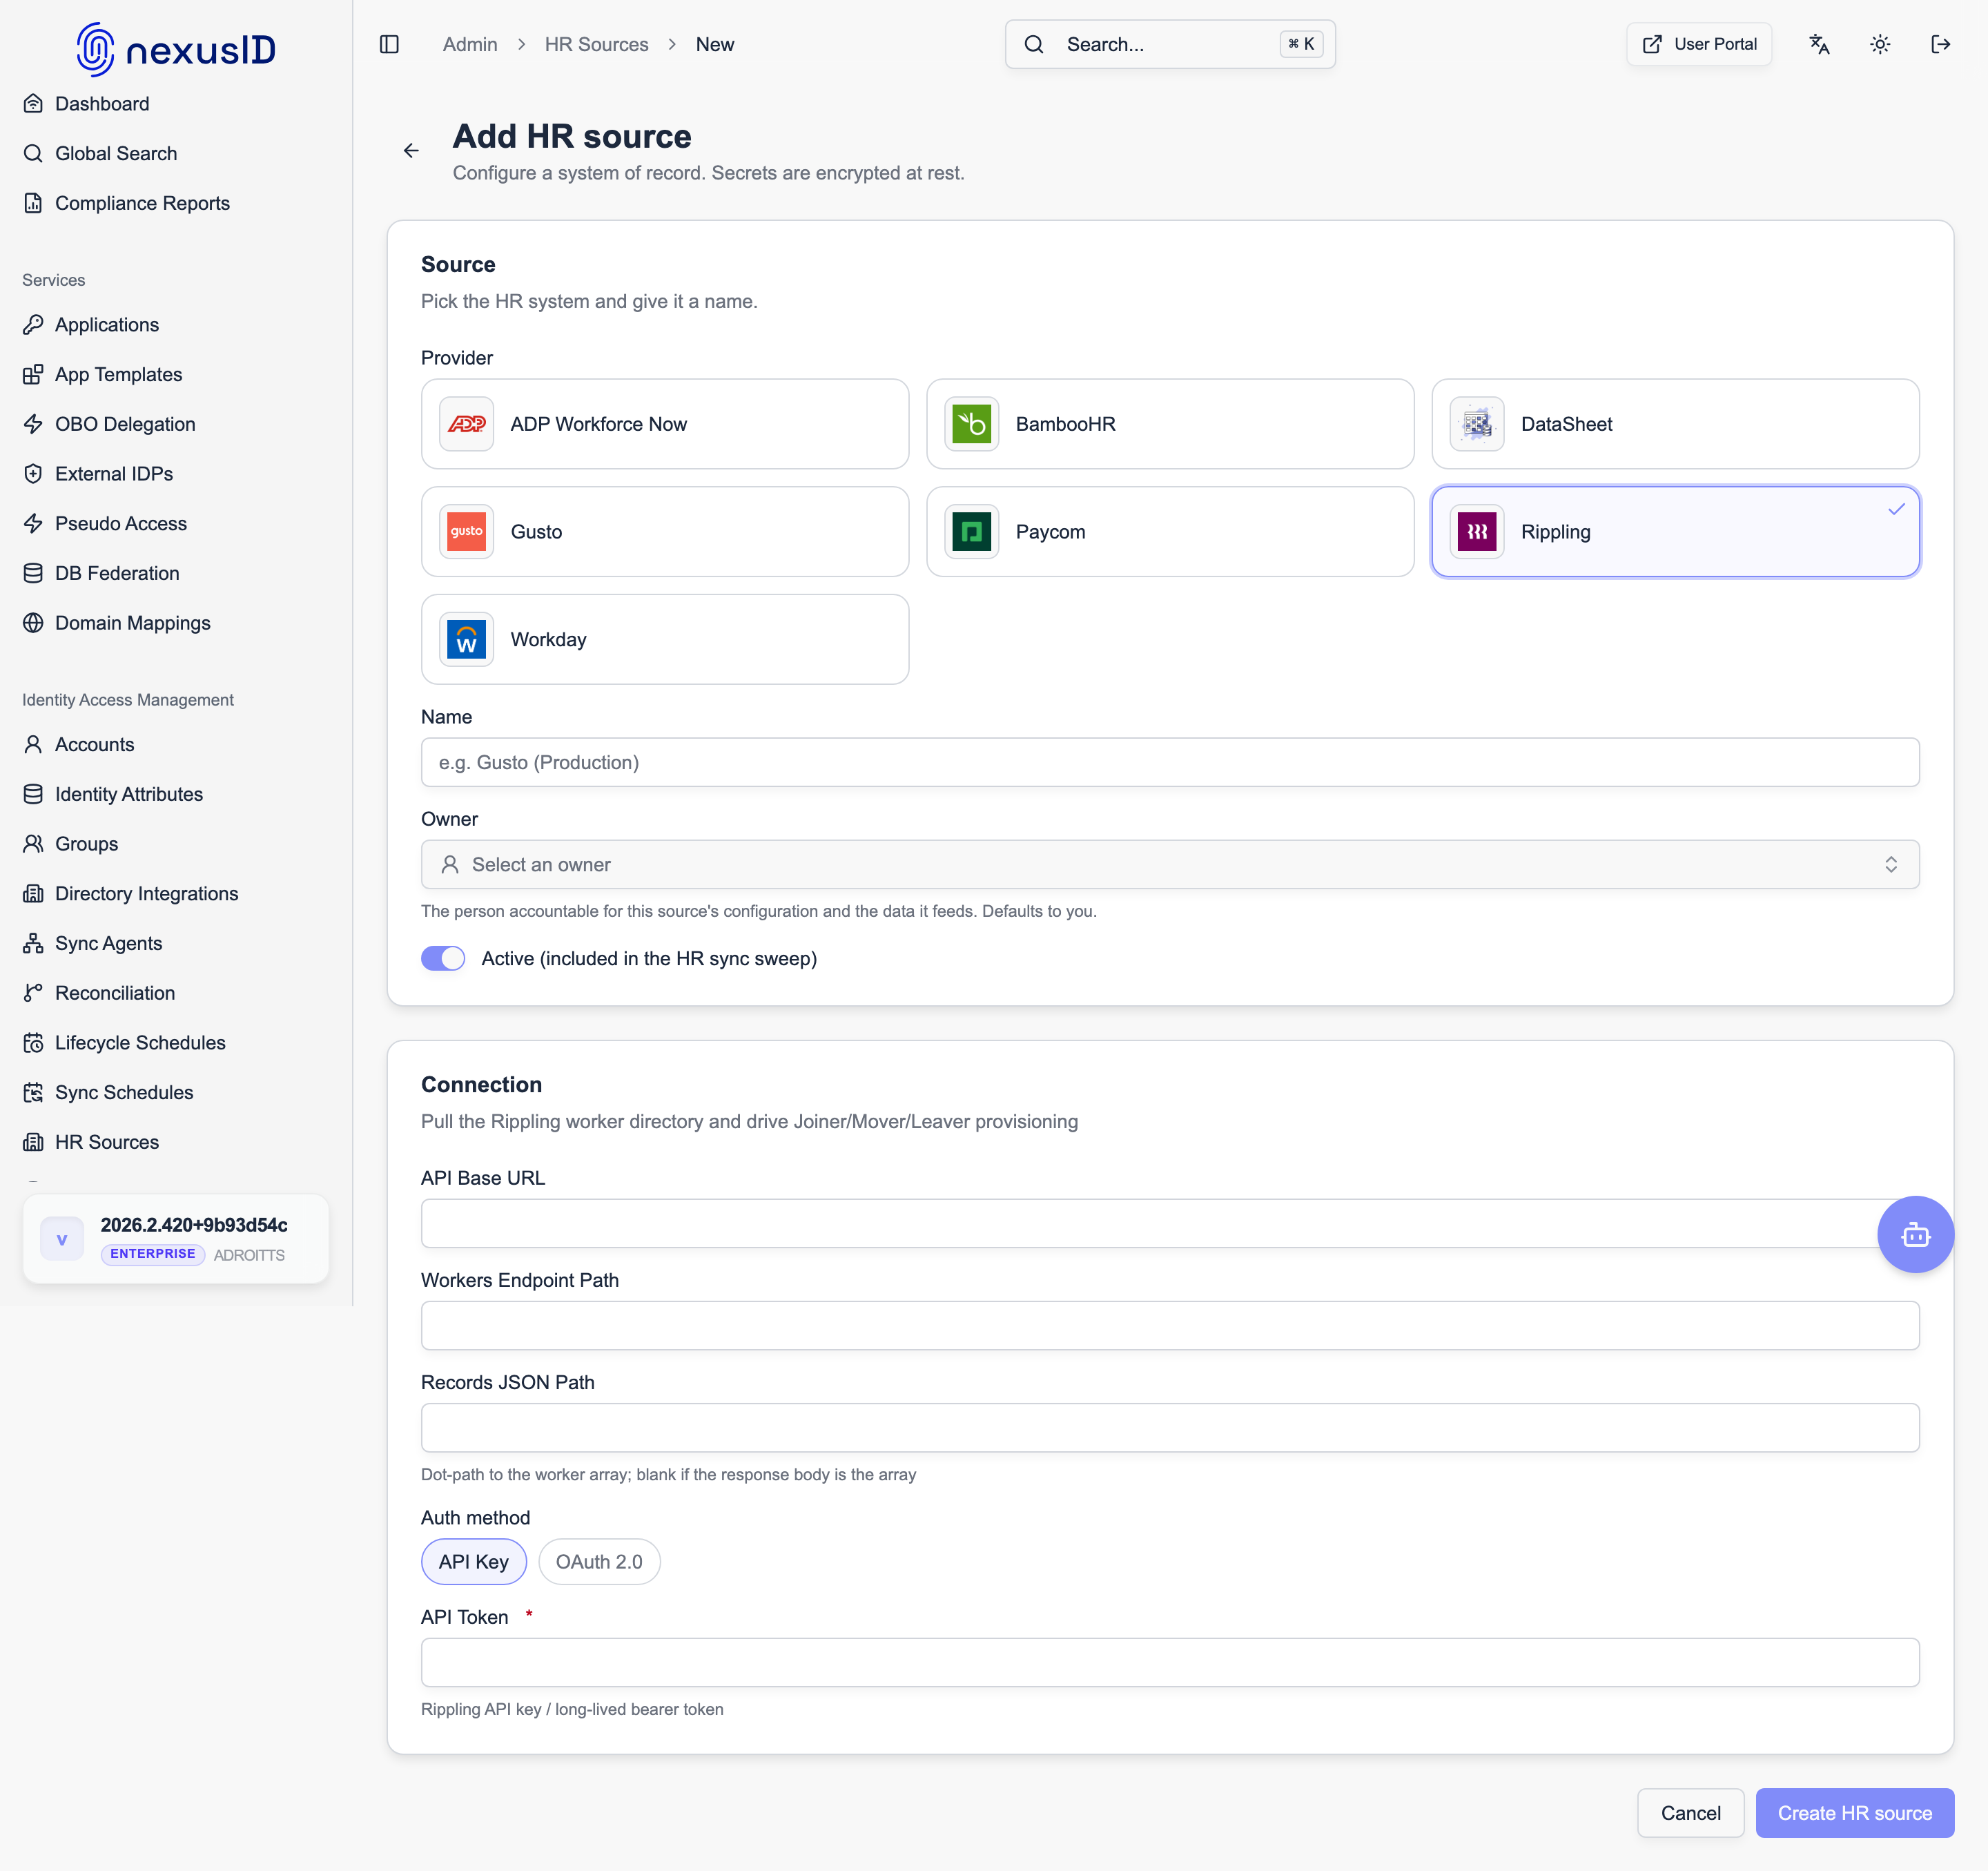This screenshot has width=1988, height=1871.
Task: Click the Workday logo icon
Action: coord(467,640)
